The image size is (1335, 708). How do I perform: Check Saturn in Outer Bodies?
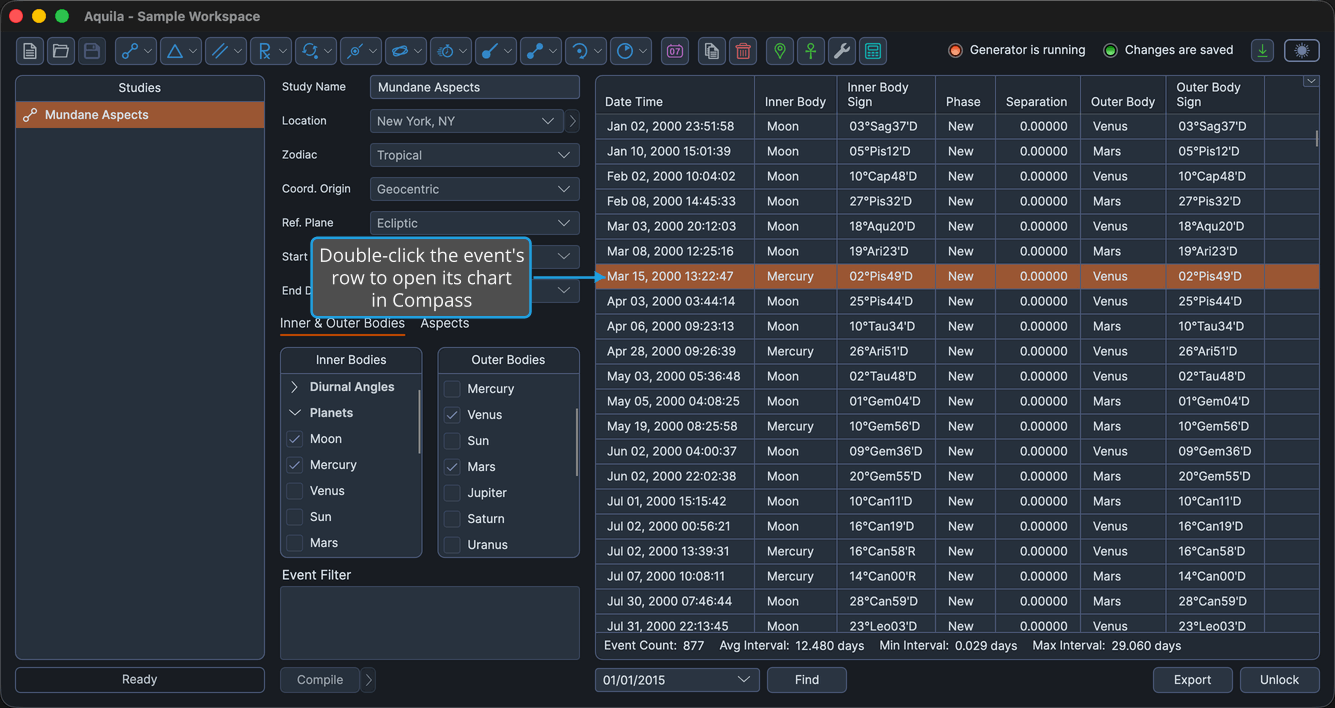(x=452, y=519)
